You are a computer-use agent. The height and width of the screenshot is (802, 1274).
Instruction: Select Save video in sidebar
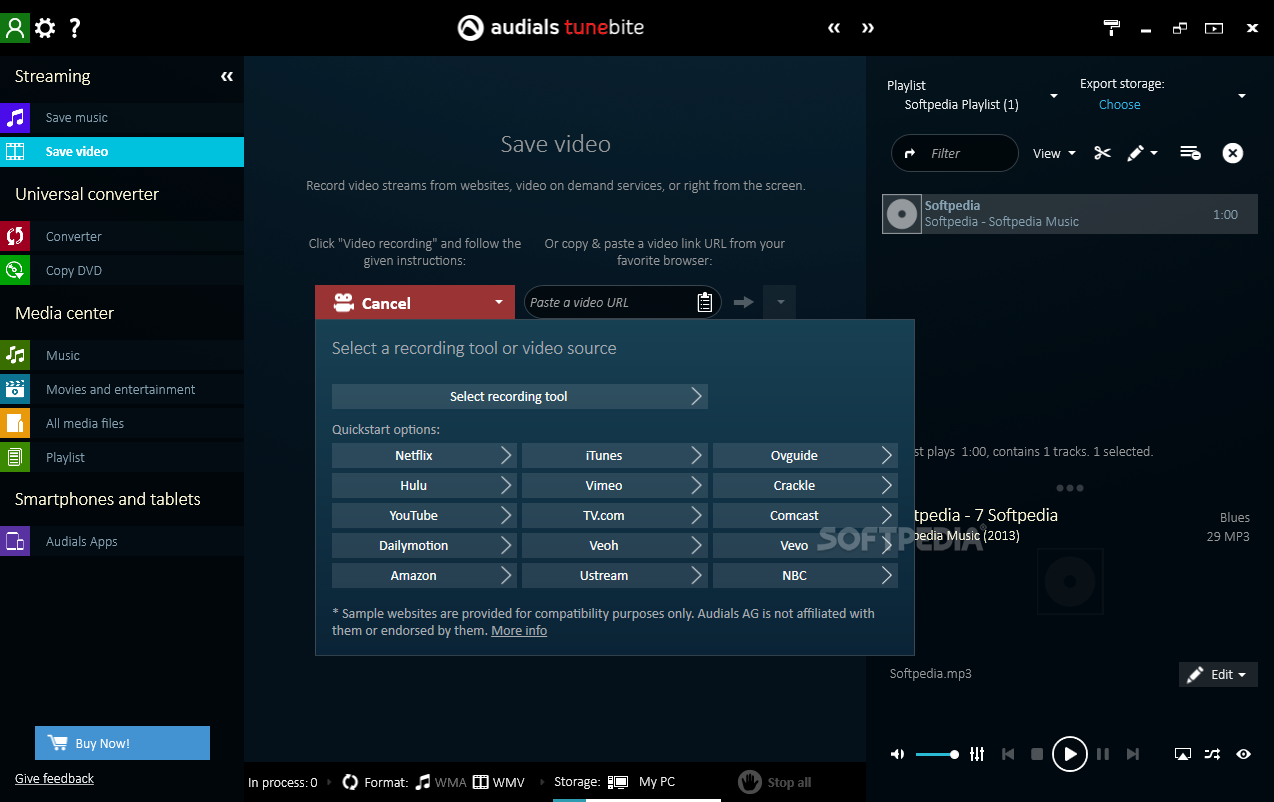[122, 151]
